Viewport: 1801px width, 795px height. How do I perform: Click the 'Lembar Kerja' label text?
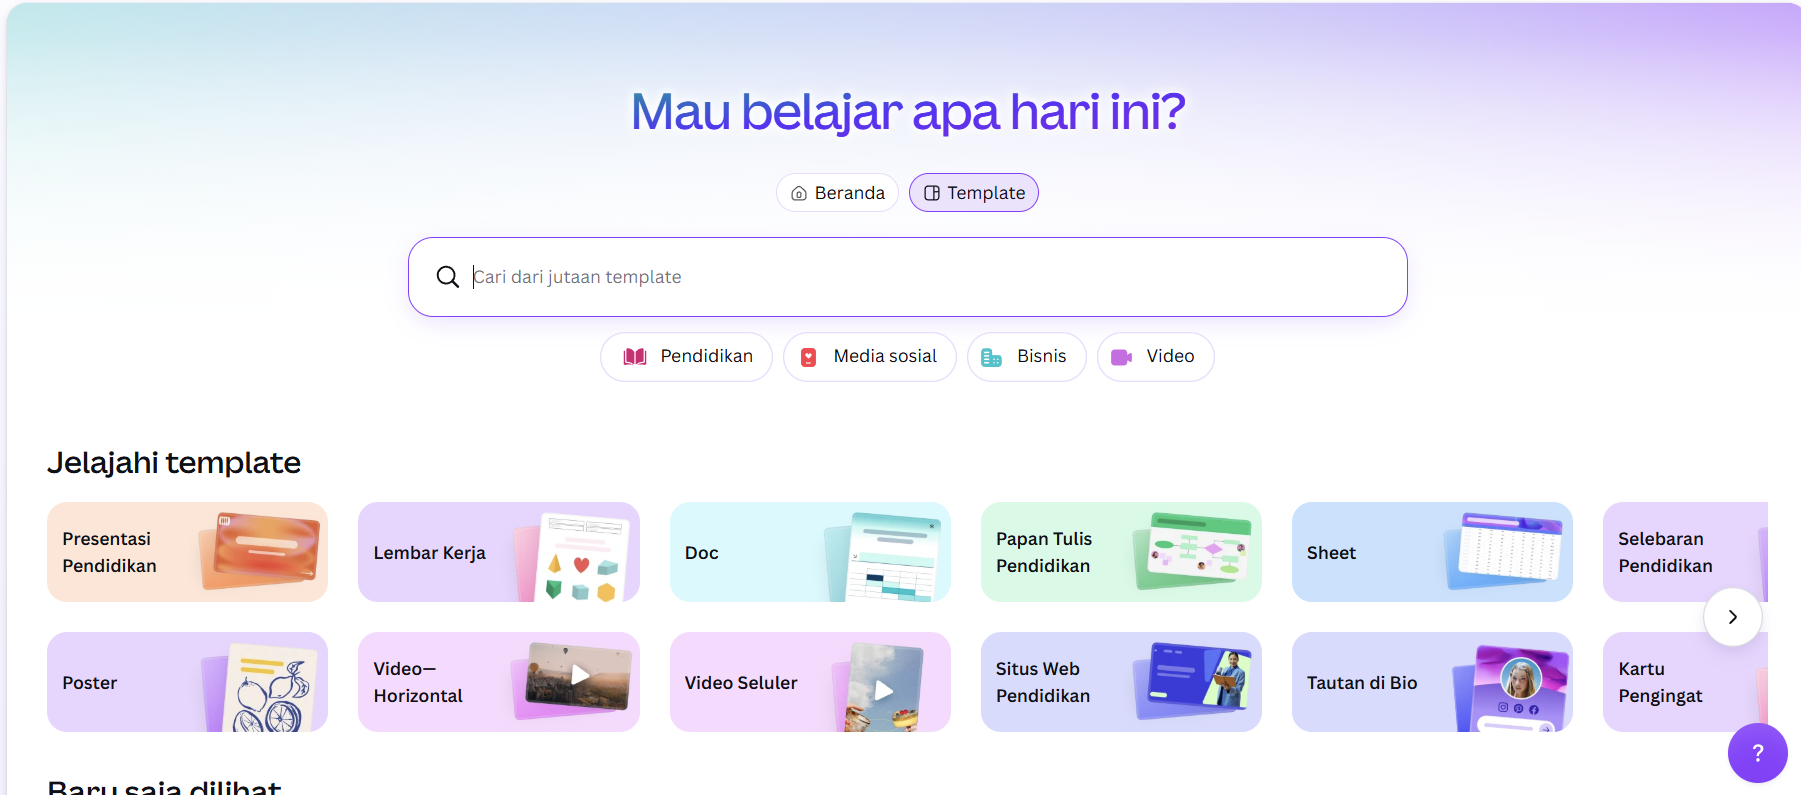(x=429, y=553)
